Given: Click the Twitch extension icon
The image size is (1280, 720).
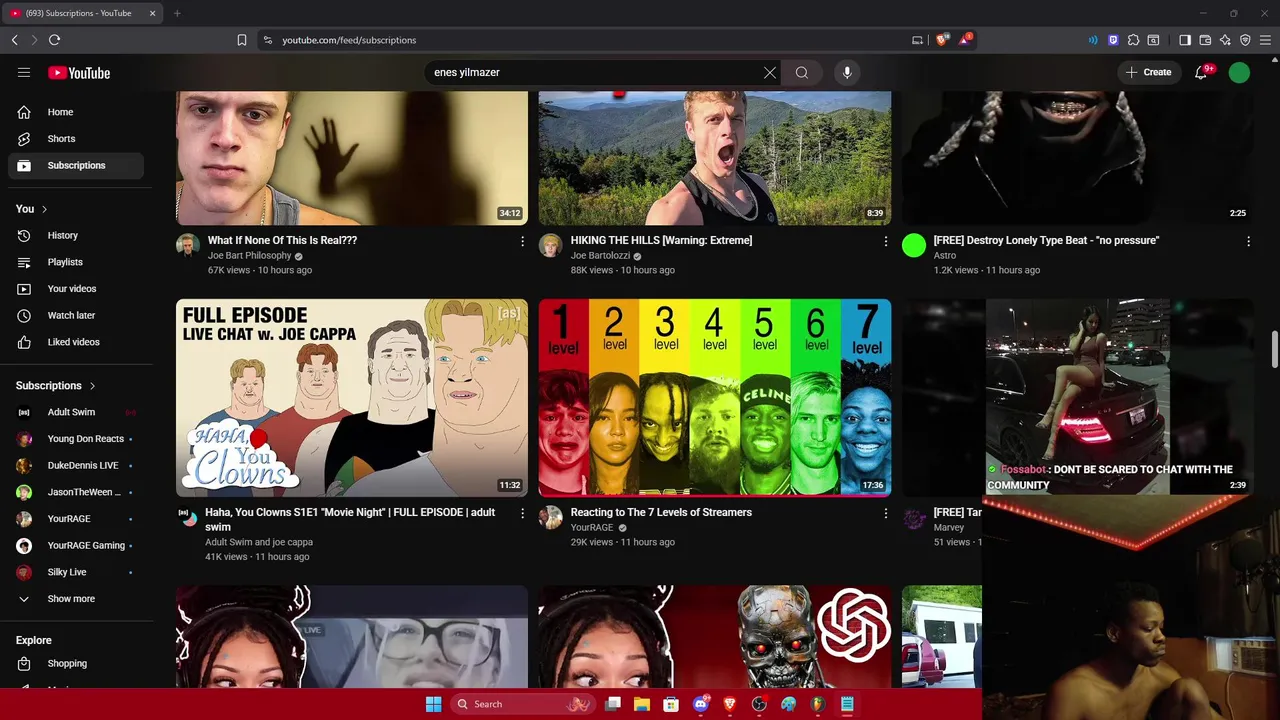Looking at the screenshot, I should [1113, 40].
